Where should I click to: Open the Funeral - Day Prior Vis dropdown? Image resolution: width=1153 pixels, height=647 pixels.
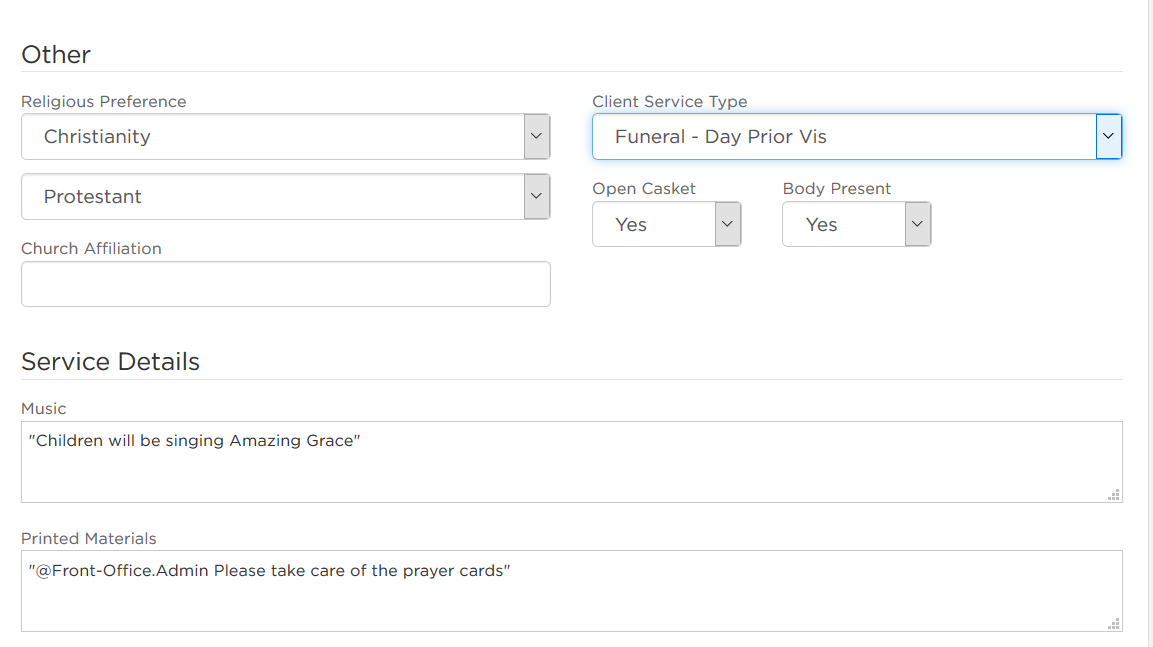tap(857, 137)
